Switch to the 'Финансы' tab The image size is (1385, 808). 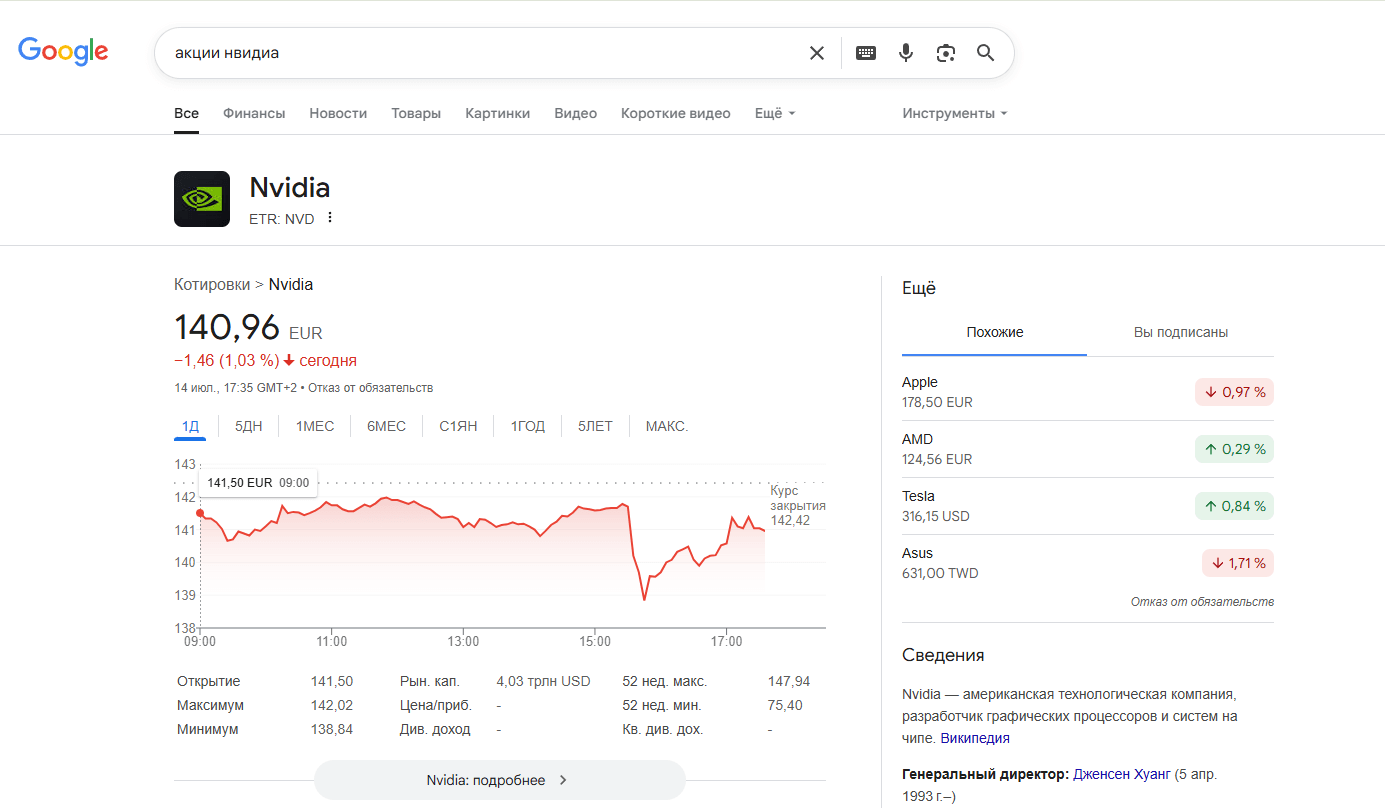(254, 114)
